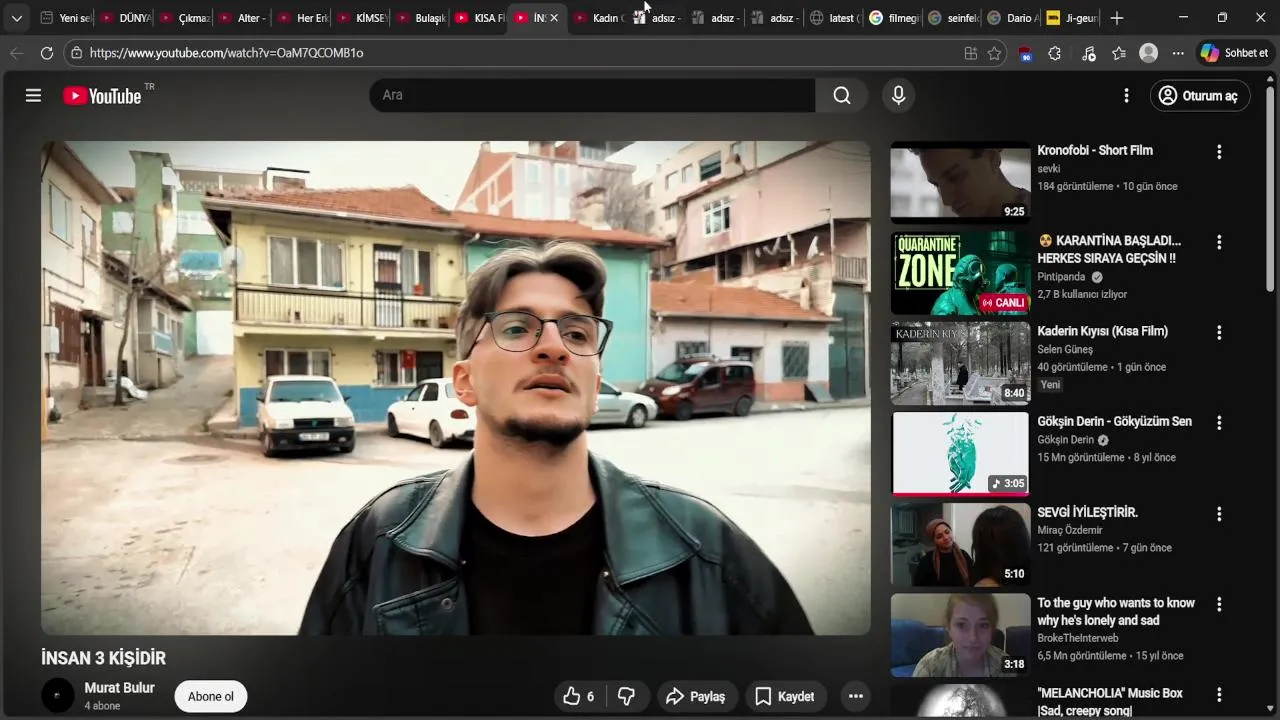The height and width of the screenshot is (720, 1280).
Task: Click the main video player
Action: tap(455, 388)
